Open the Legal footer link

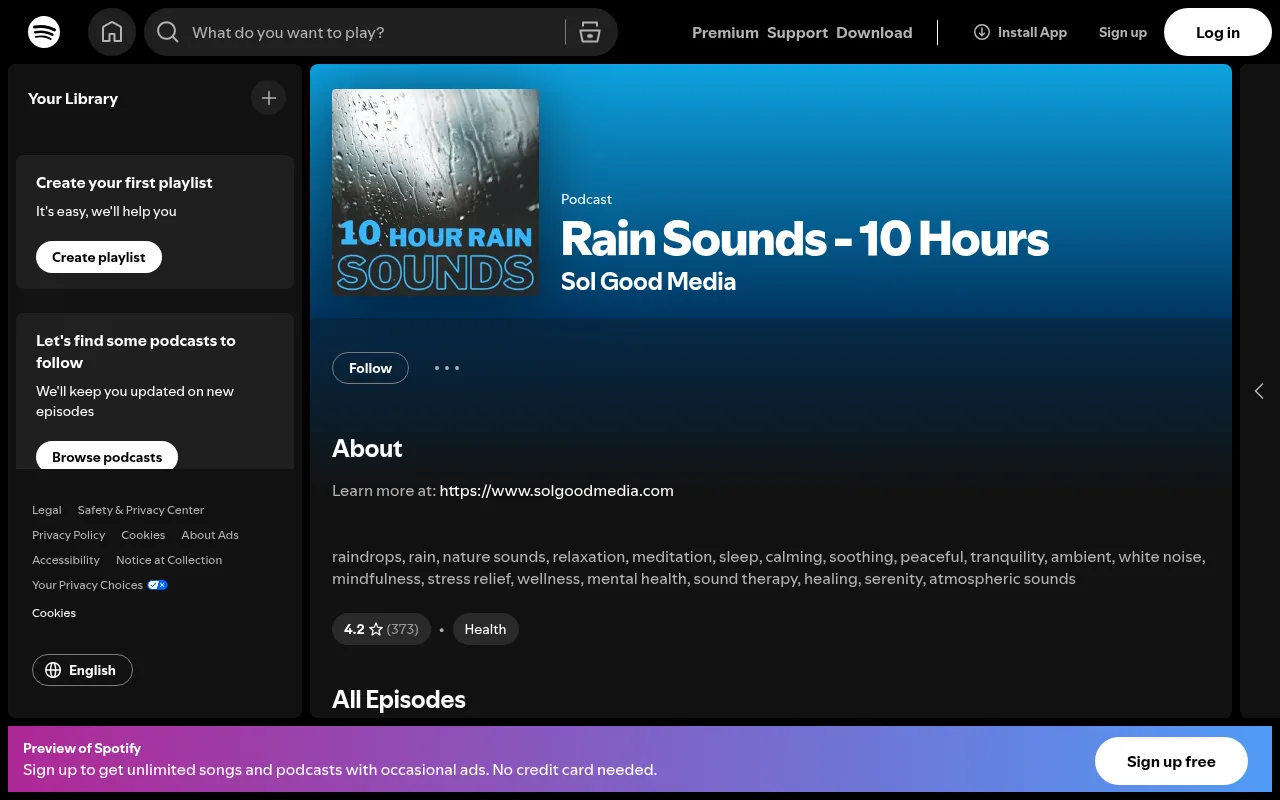click(47, 510)
